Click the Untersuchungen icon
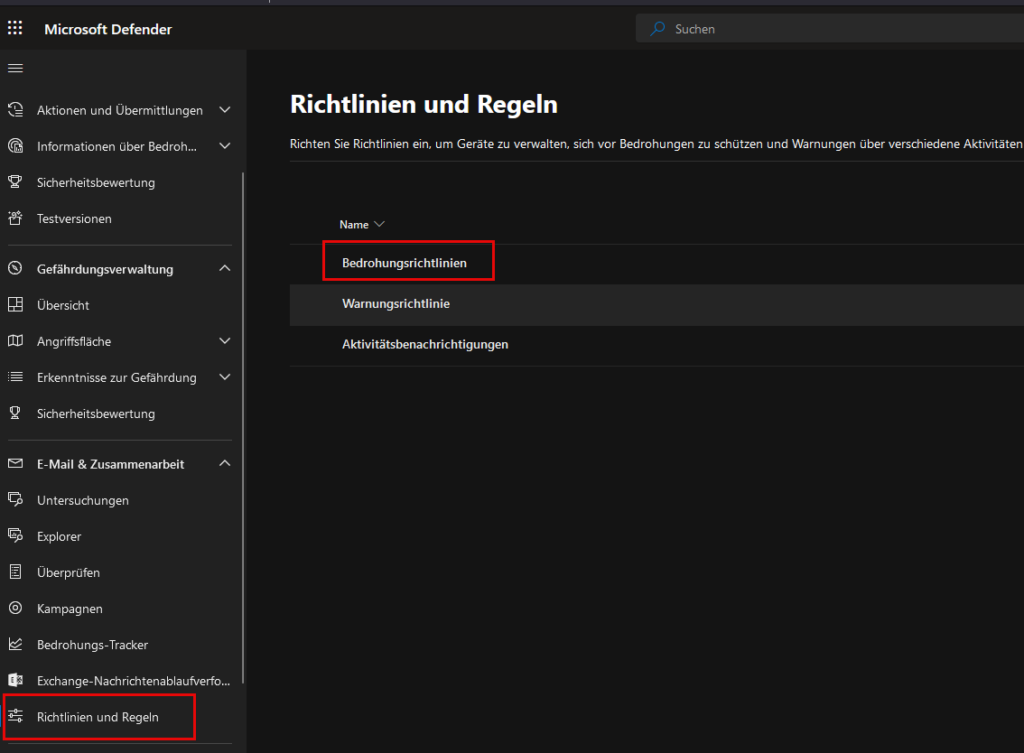This screenshot has width=1024, height=753. point(15,499)
